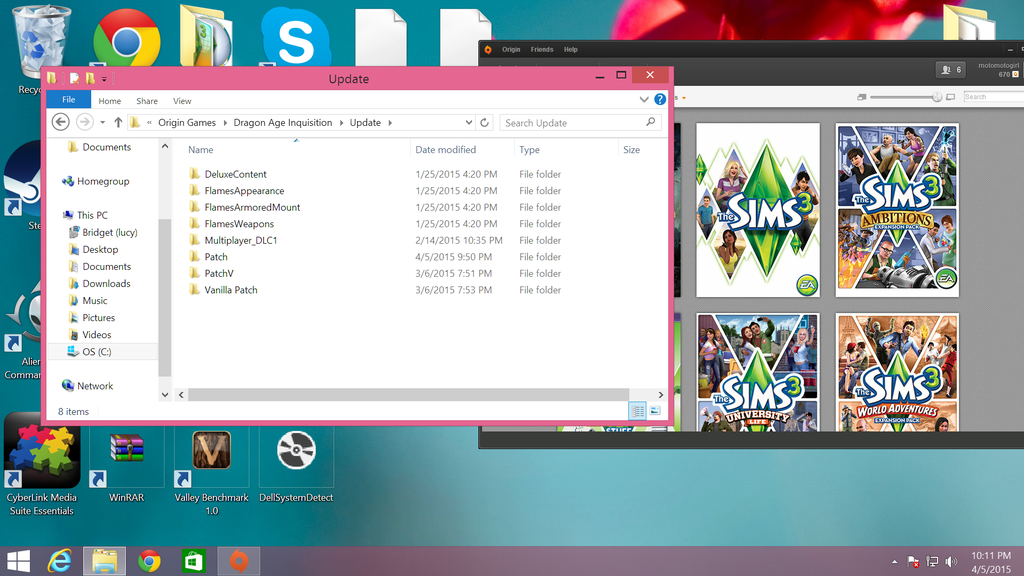
Task: Open Origin from the taskbar
Action: (x=237, y=560)
